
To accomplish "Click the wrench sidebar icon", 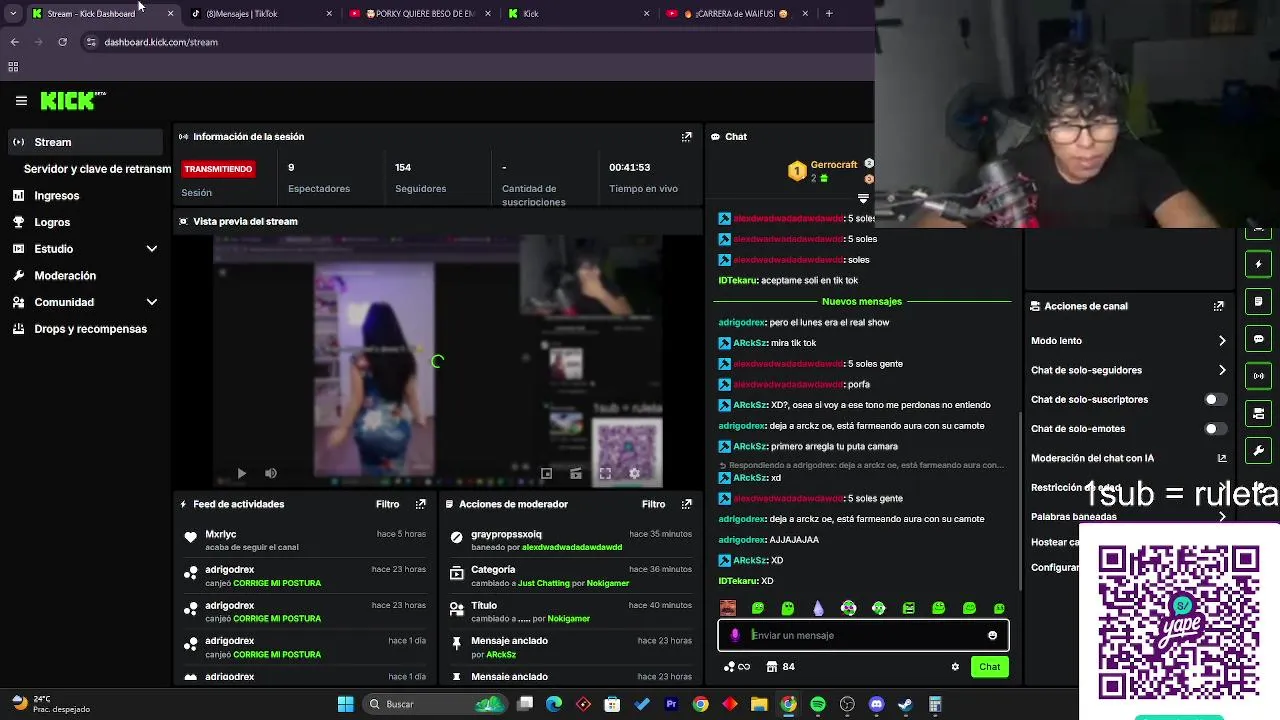I will coord(1258,450).
